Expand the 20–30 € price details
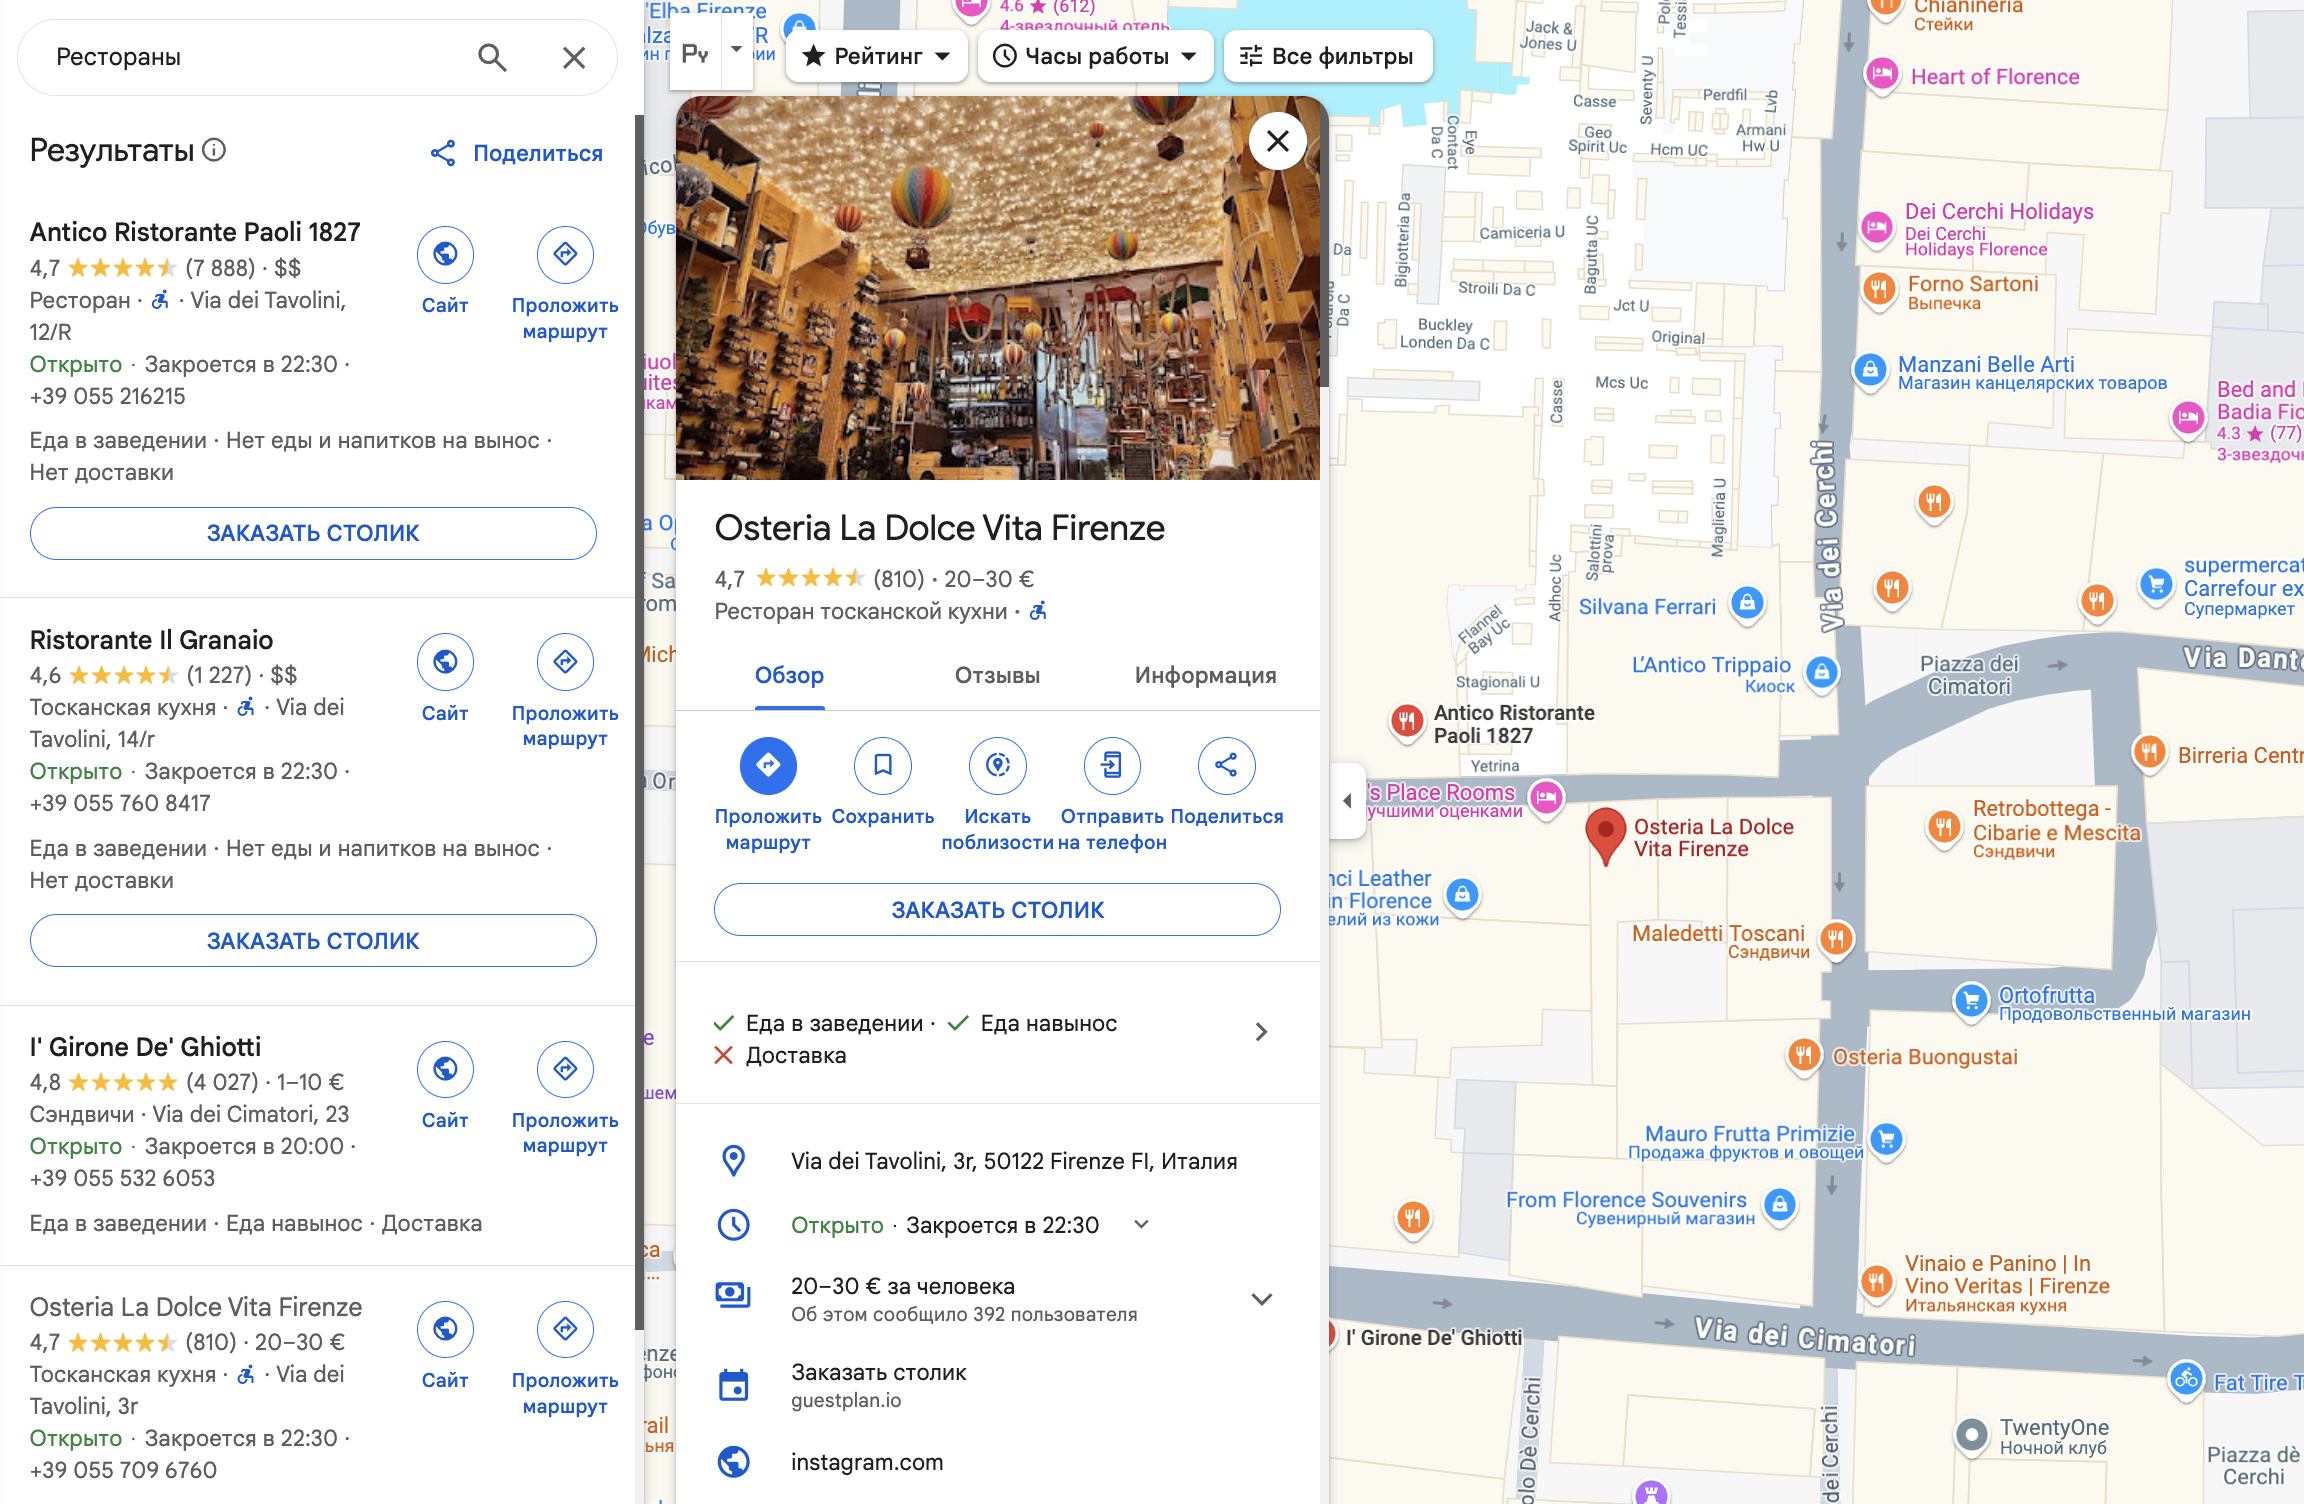 (x=1261, y=1299)
